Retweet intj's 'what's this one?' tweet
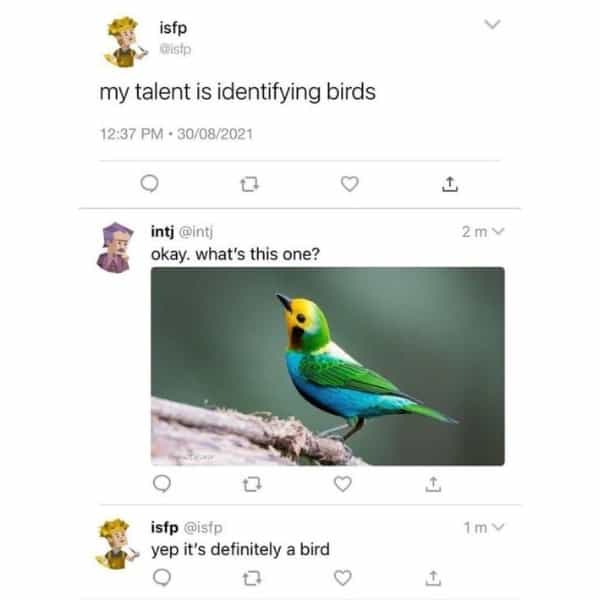The height and width of the screenshot is (600, 600). coord(252,484)
